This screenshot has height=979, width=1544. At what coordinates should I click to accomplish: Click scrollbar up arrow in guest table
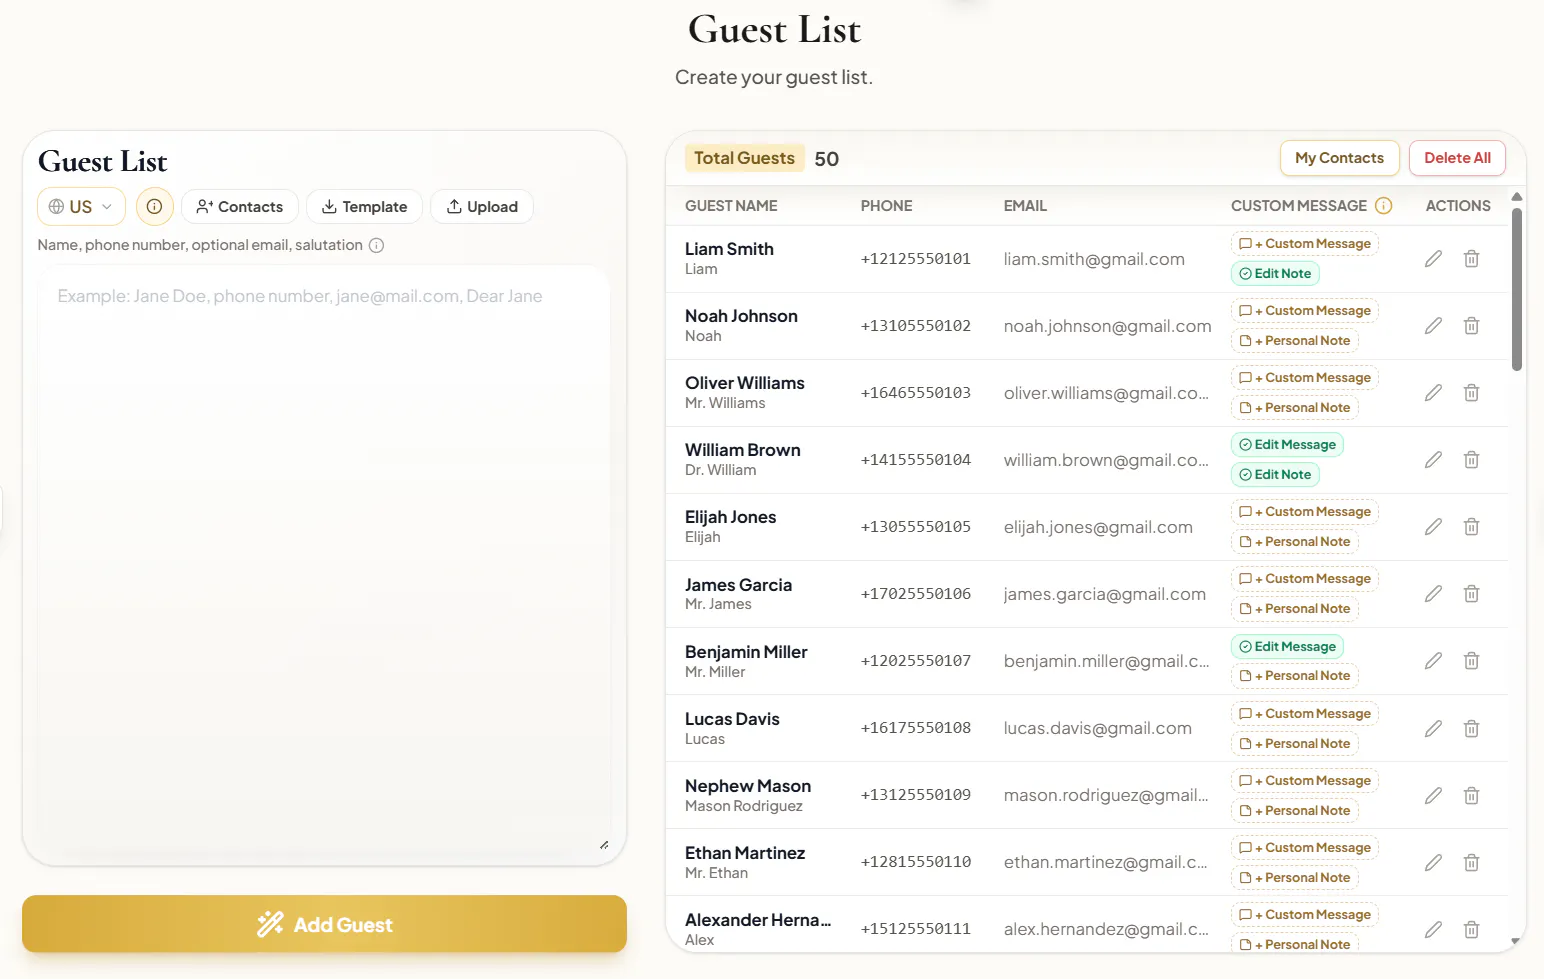pos(1516,197)
